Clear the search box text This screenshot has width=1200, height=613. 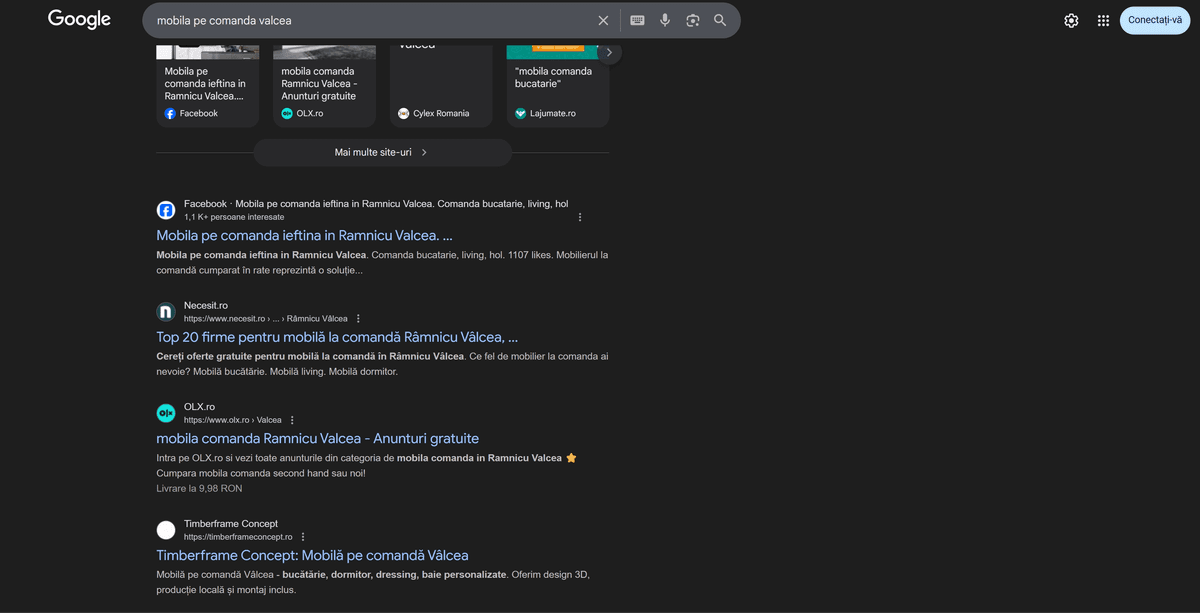(x=603, y=20)
